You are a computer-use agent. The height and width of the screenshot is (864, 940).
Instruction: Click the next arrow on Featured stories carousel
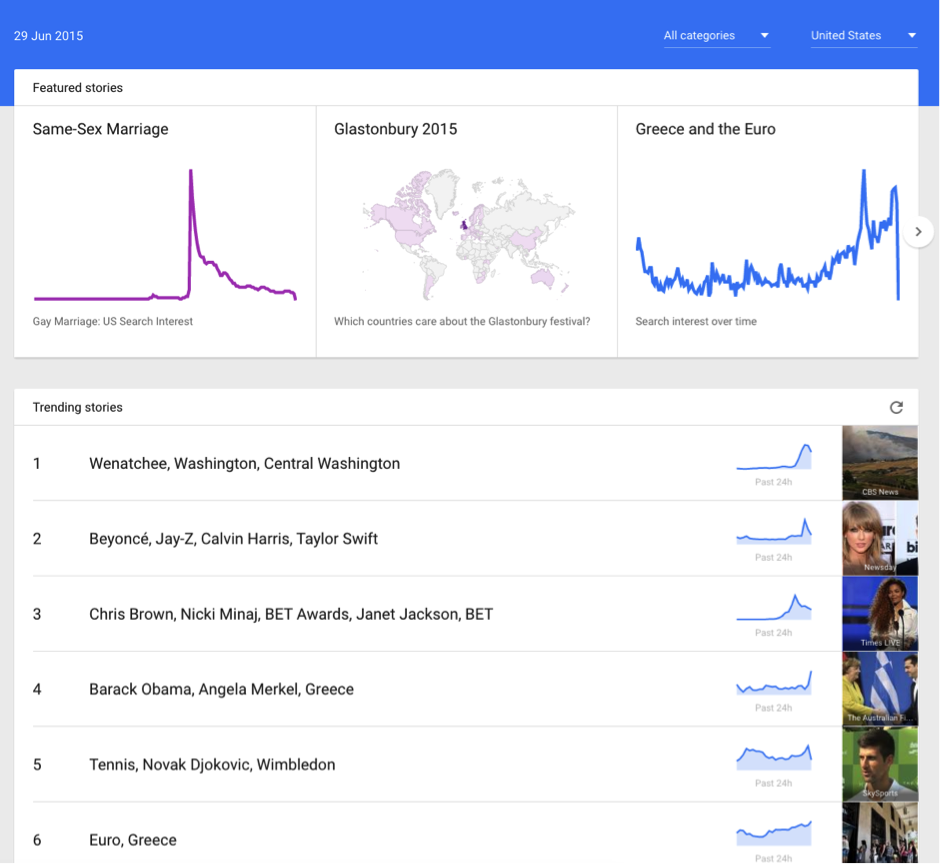tap(918, 231)
